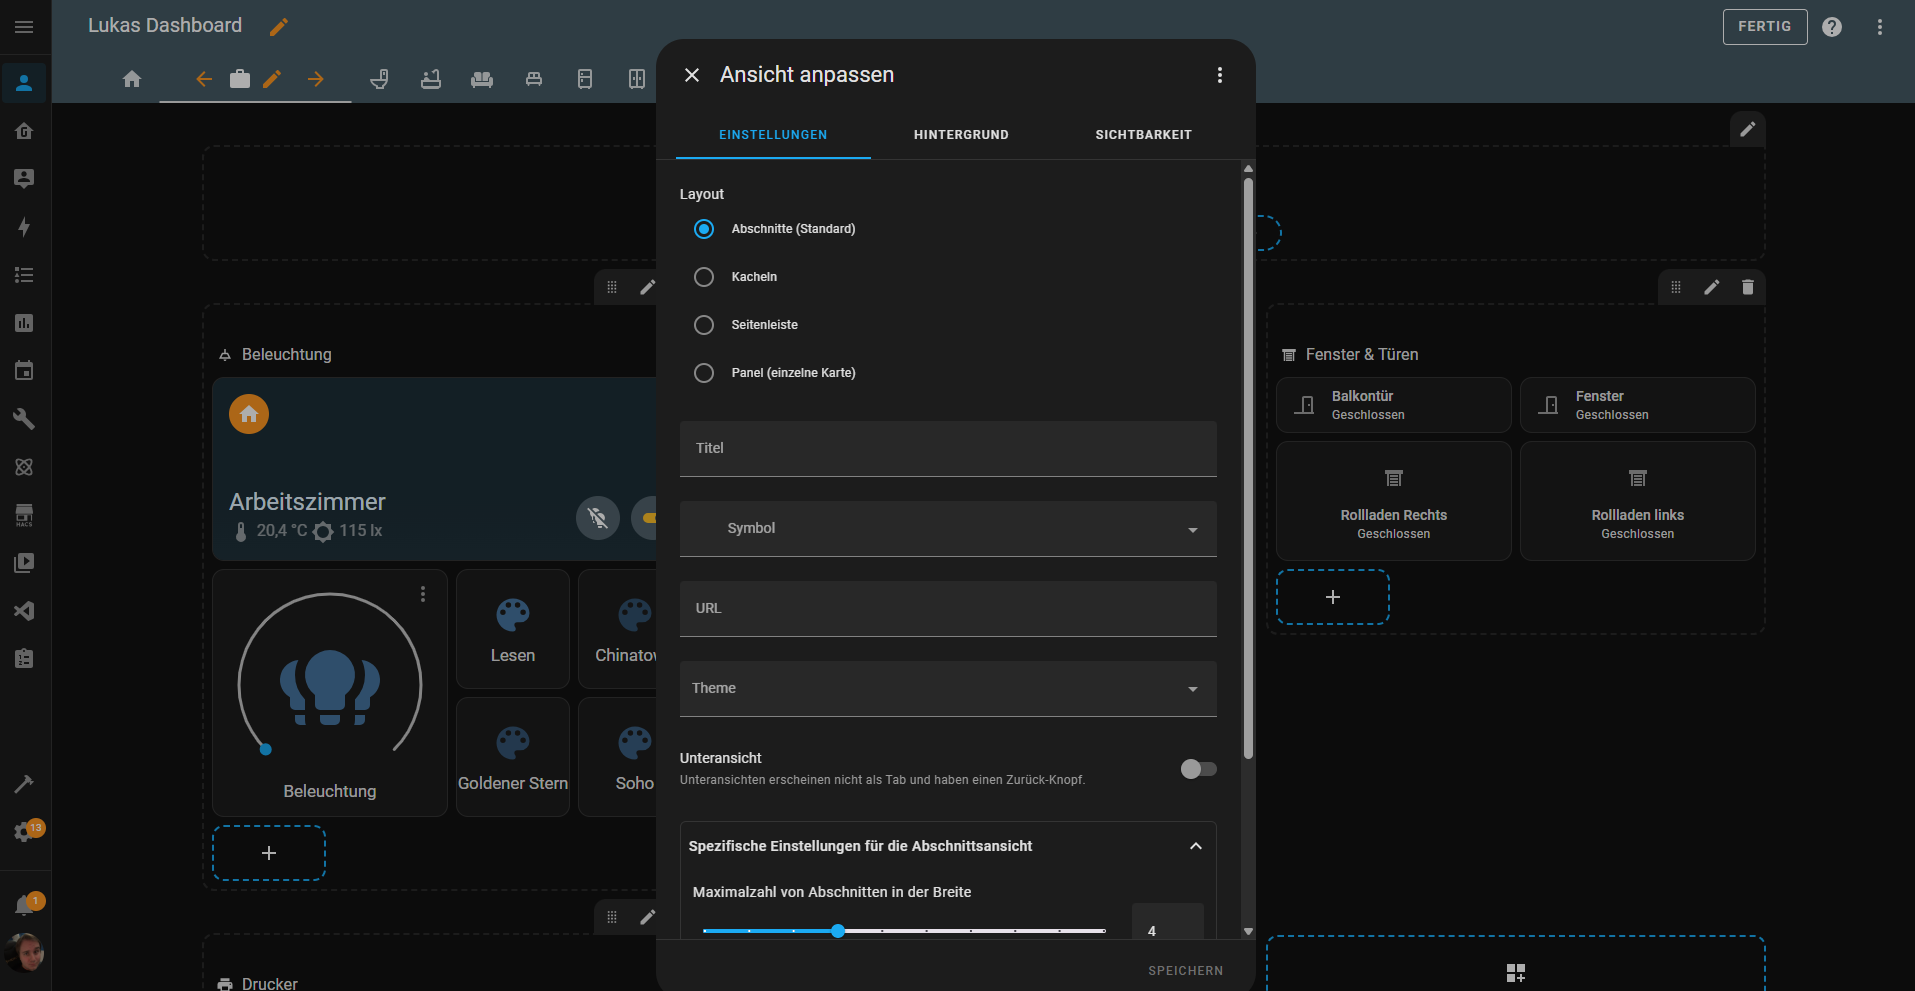
Task: Switch to the Hintergrund tab
Action: click(960, 134)
